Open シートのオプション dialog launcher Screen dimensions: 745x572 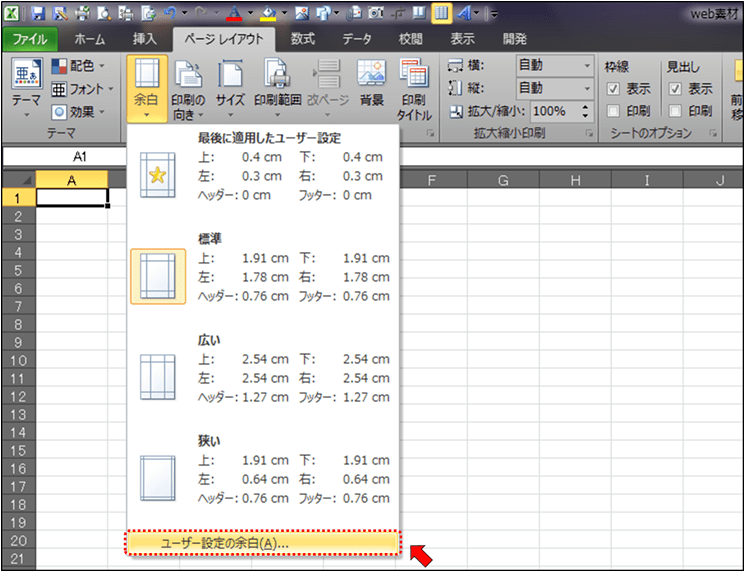click(713, 134)
